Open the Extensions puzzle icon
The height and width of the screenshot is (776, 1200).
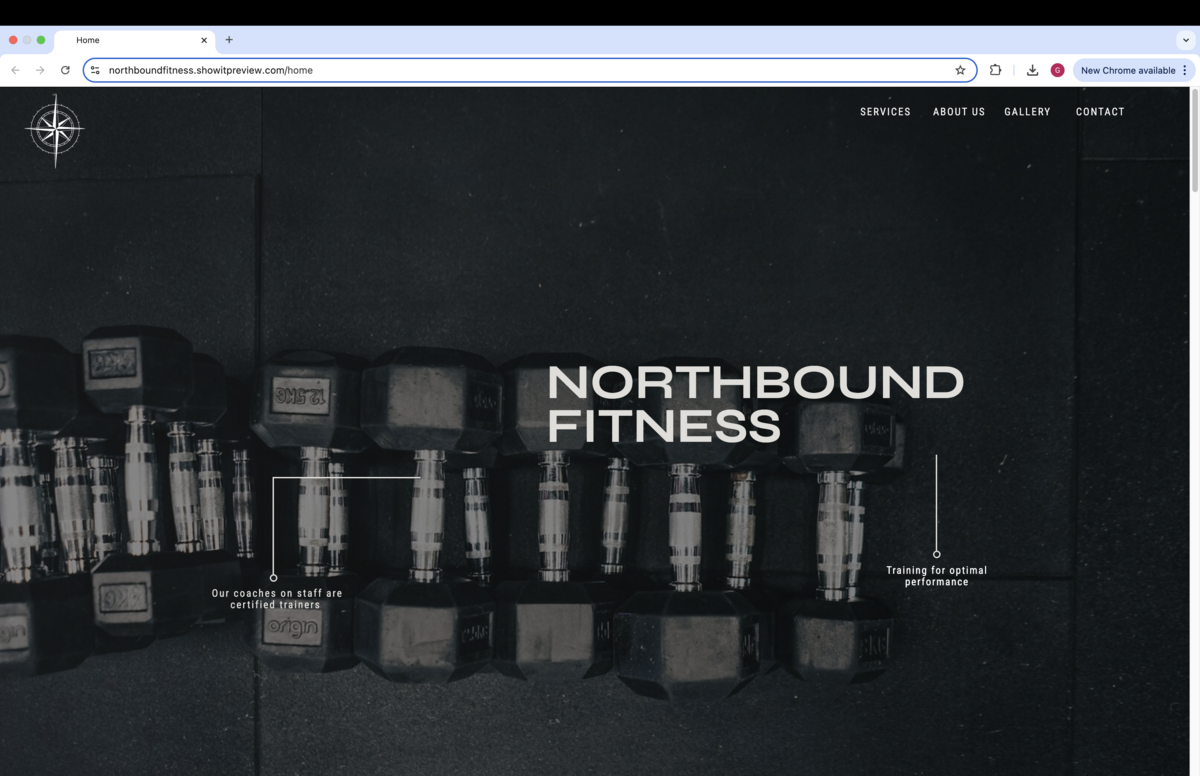coord(995,70)
